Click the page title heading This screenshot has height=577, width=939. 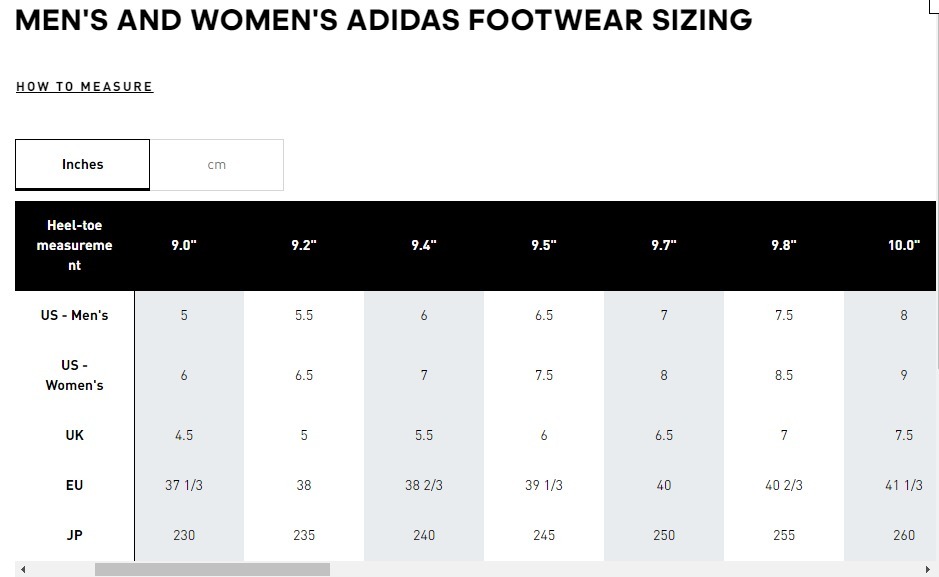pos(383,20)
